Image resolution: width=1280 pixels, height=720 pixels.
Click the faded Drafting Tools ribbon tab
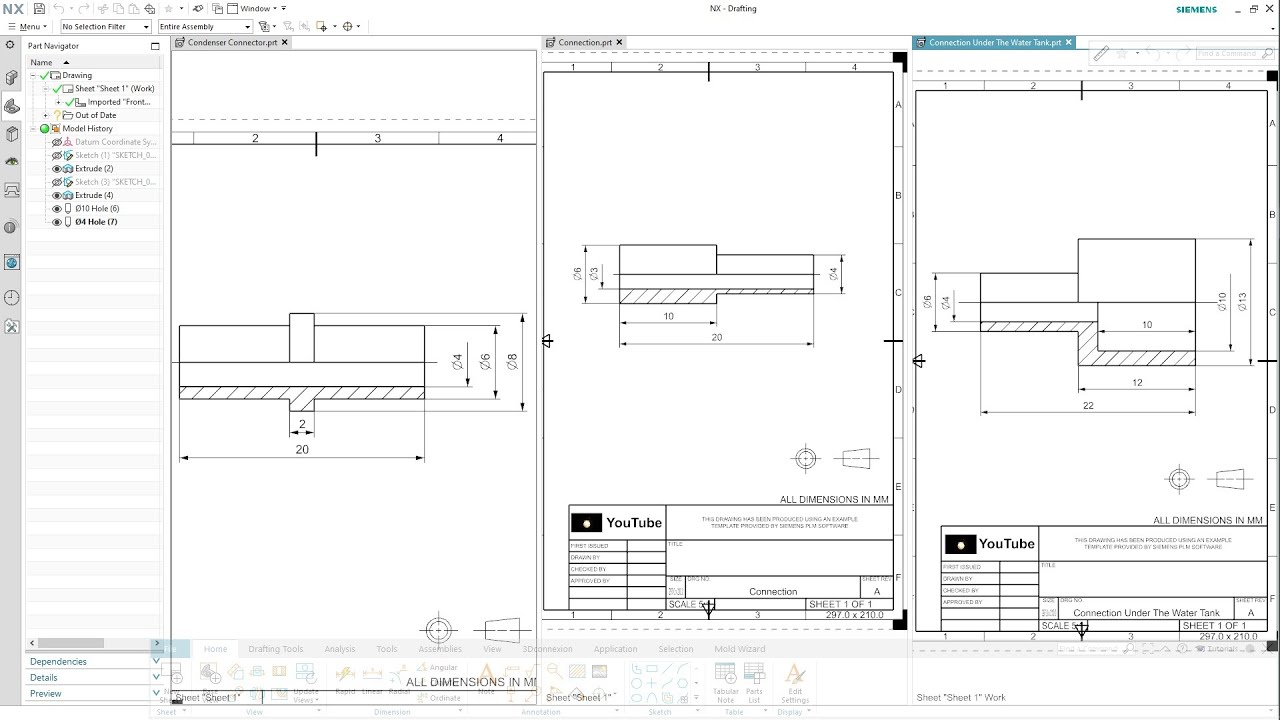click(x=275, y=649)
